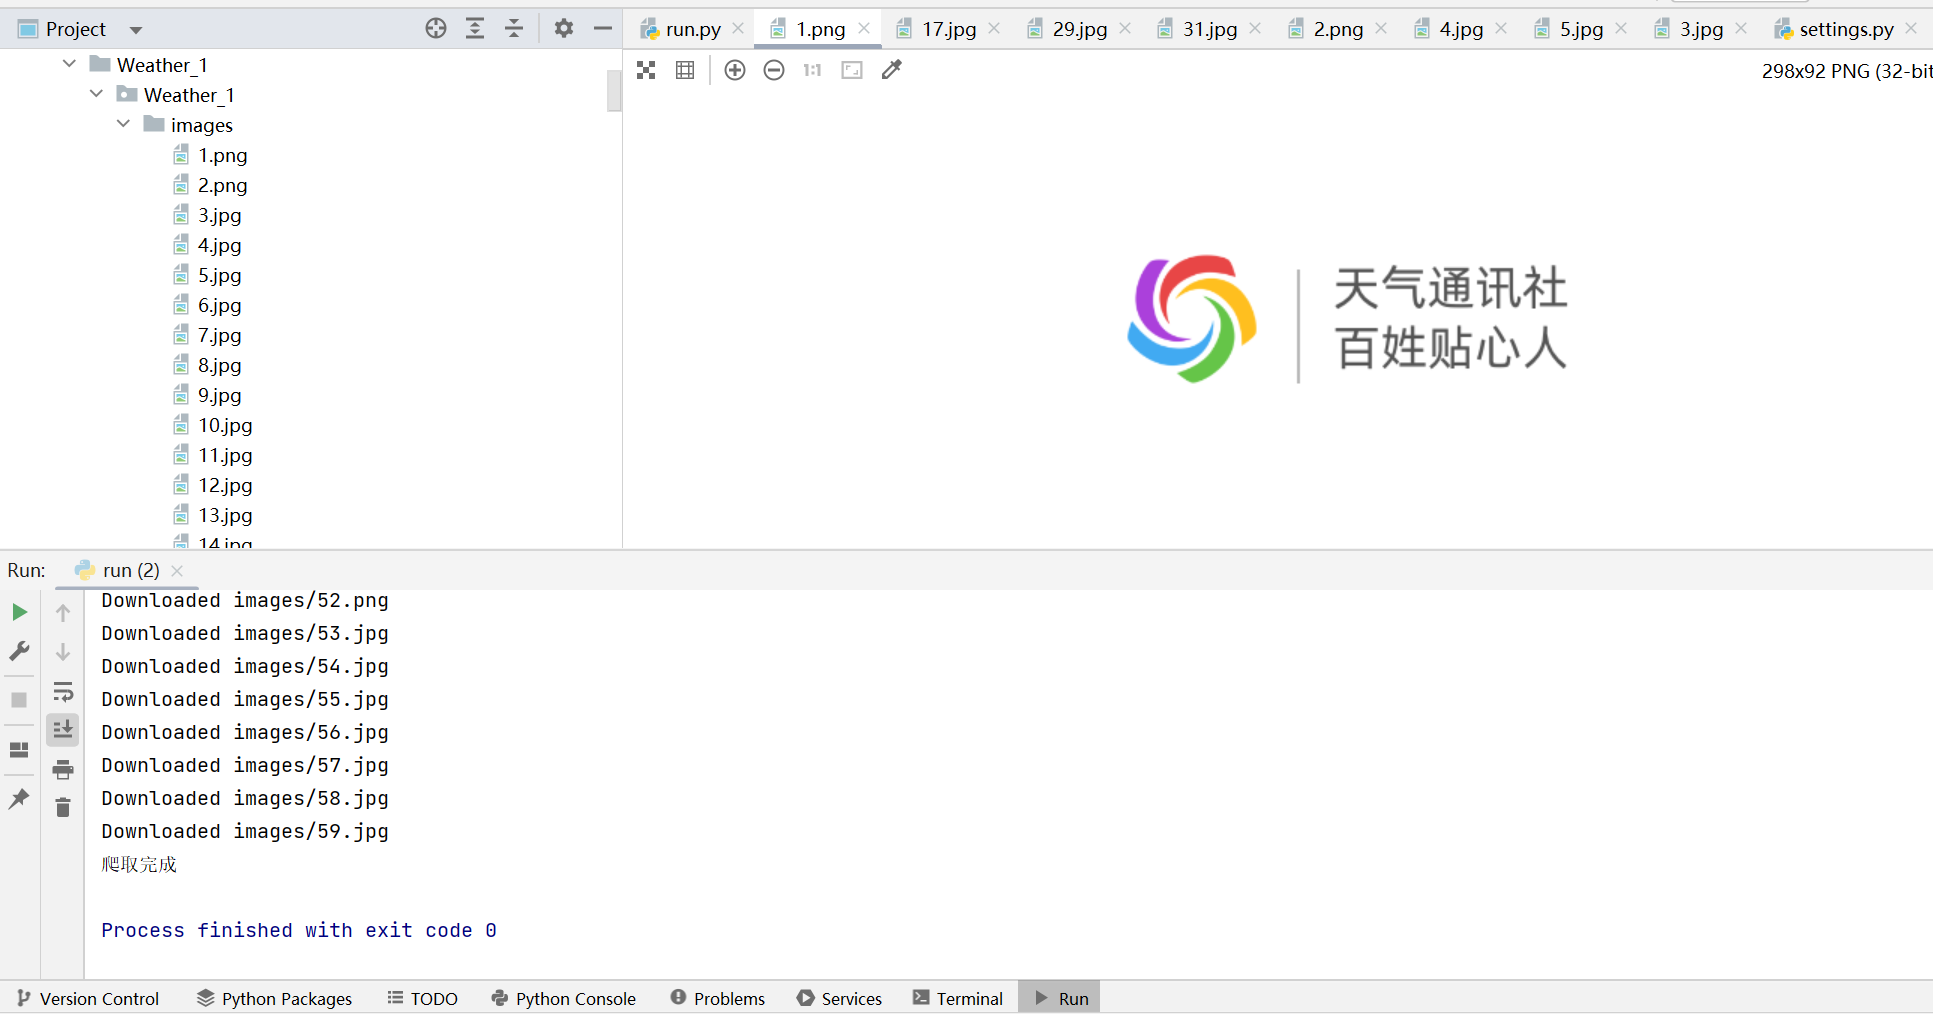Screen dimensions: 1933x1014
Task: Select 10.jpg in project tree
Action: [225, 425]
